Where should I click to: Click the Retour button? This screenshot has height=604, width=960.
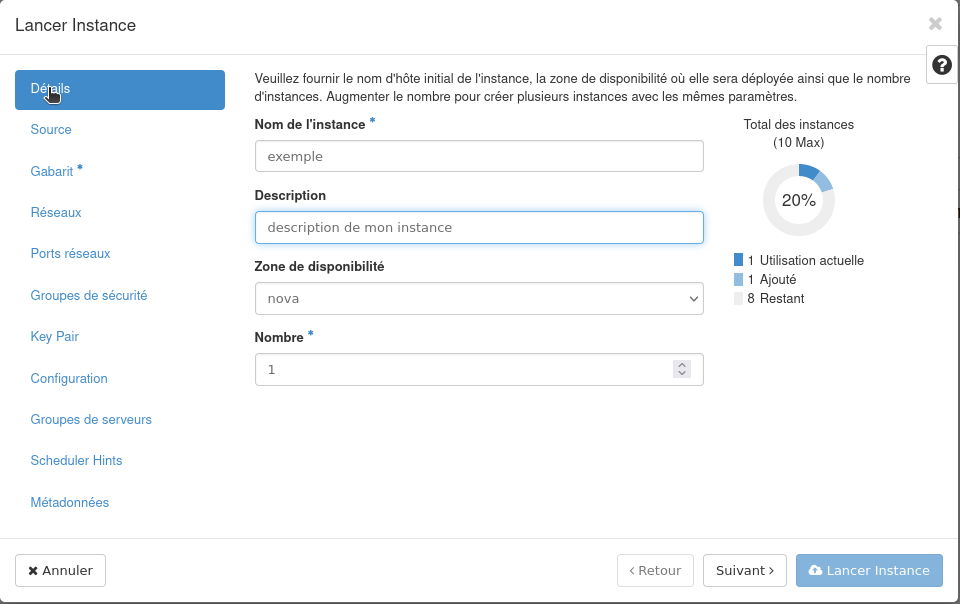[x=655, y=570]
